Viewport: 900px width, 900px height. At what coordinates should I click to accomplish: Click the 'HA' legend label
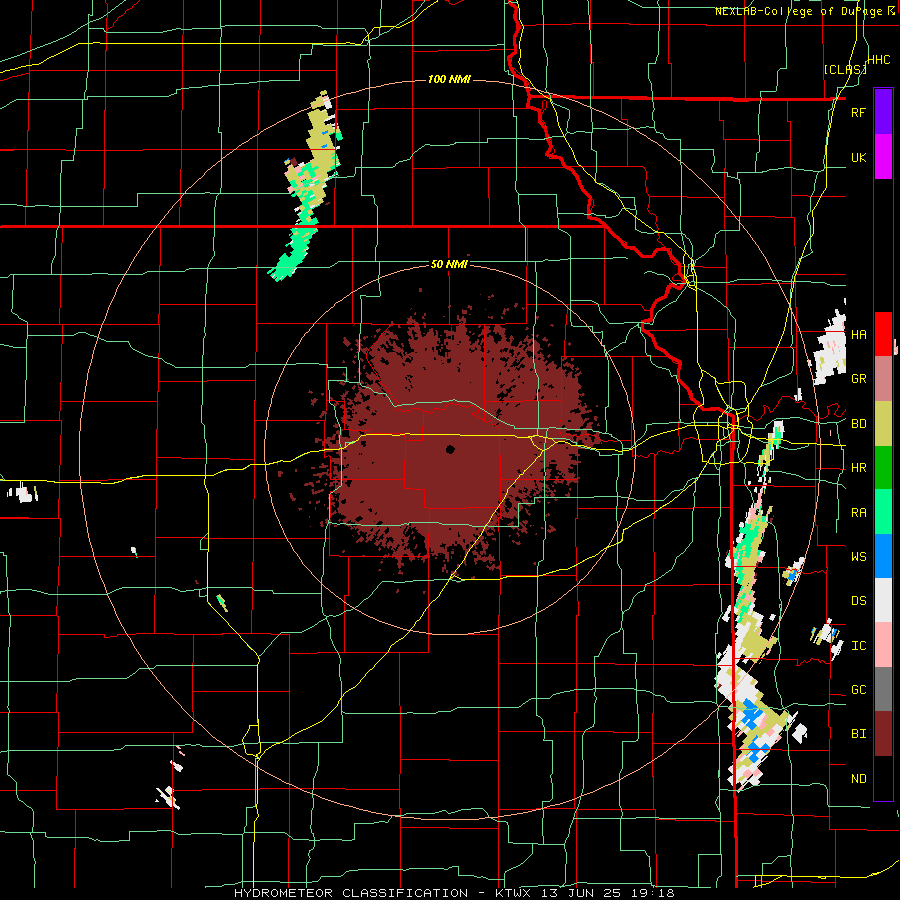(x=858, y=335)
